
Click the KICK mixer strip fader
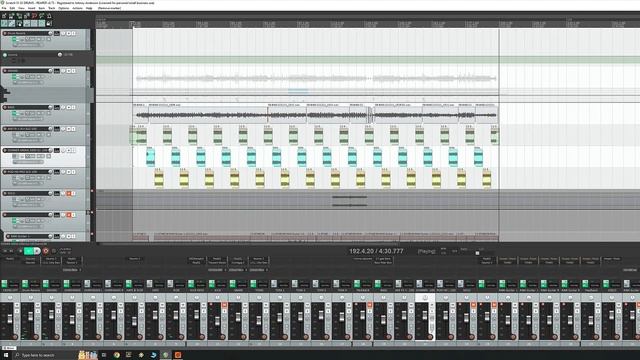218,321
